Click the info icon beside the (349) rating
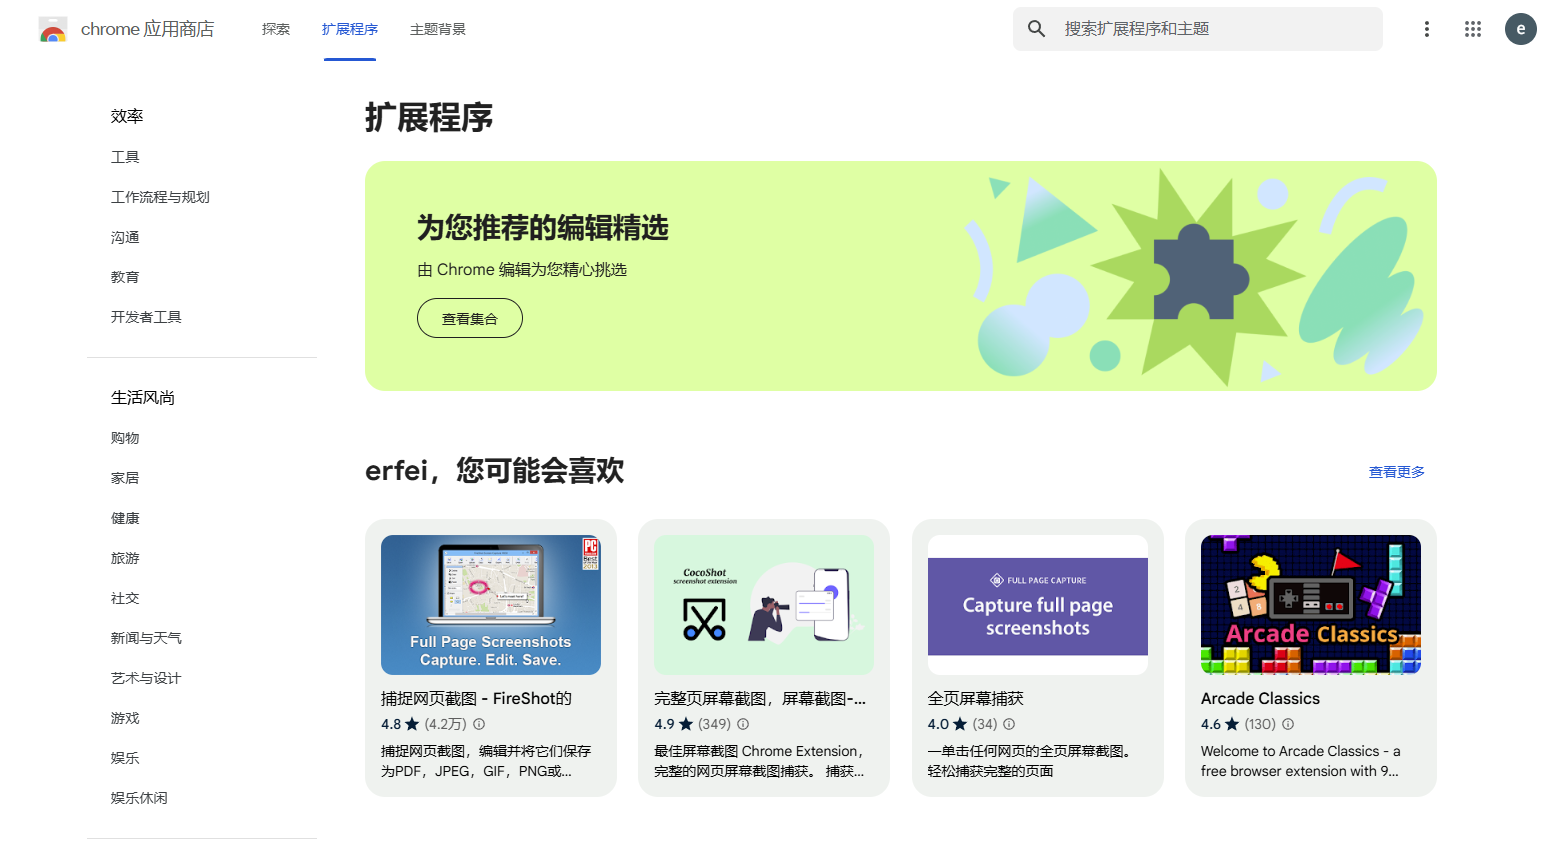Viewport: 1556px width, 842px height. tap(743, 724)
